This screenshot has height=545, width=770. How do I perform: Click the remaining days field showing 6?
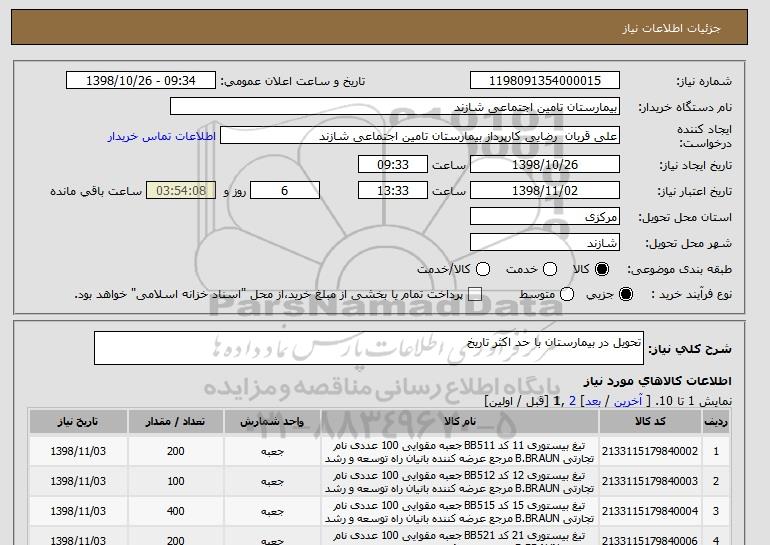tap(285, 191)
